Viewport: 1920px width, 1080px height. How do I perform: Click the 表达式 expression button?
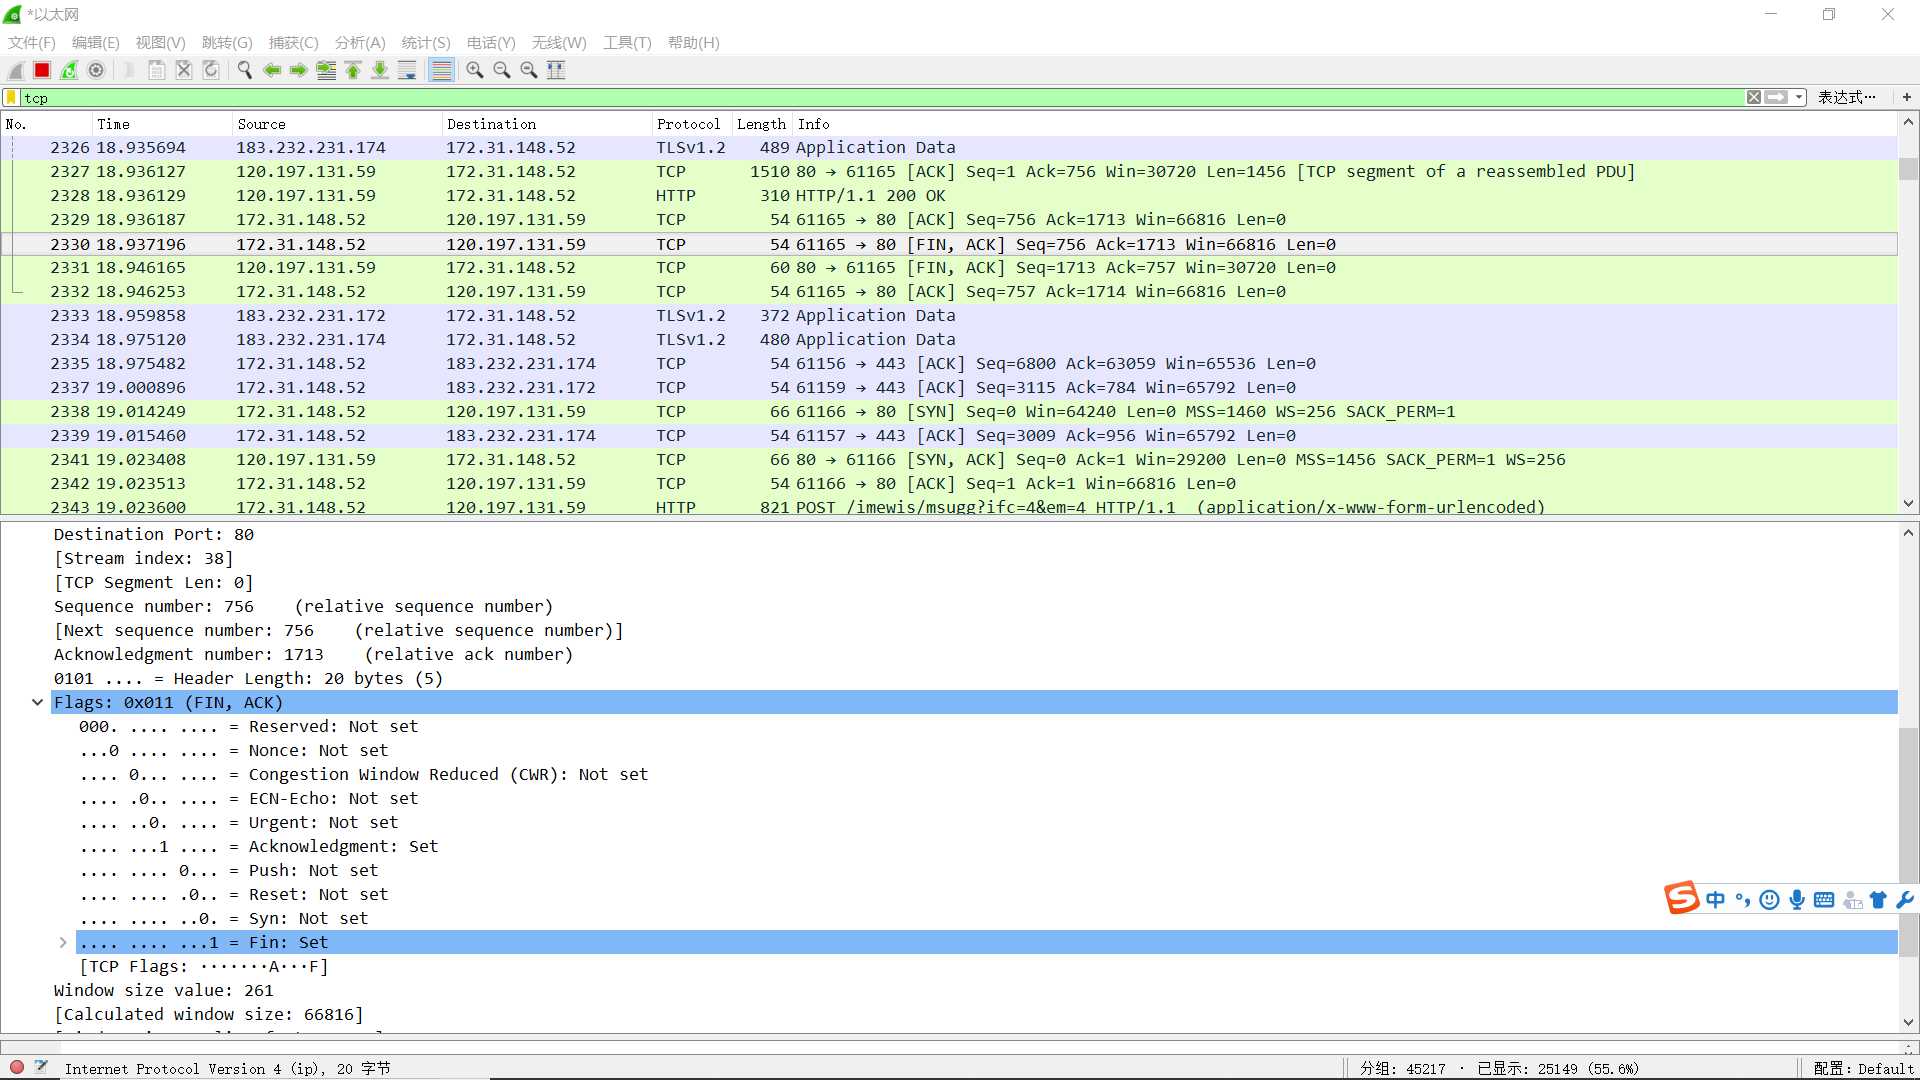tap(1846, 97)
